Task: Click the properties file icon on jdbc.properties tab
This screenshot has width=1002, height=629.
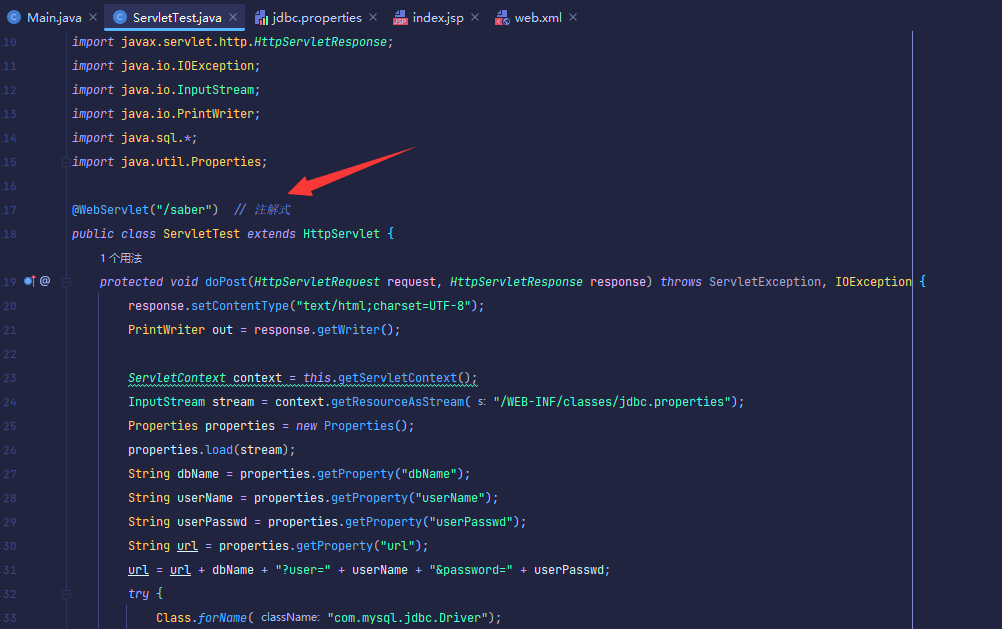Action: click(x=260, y=18)
